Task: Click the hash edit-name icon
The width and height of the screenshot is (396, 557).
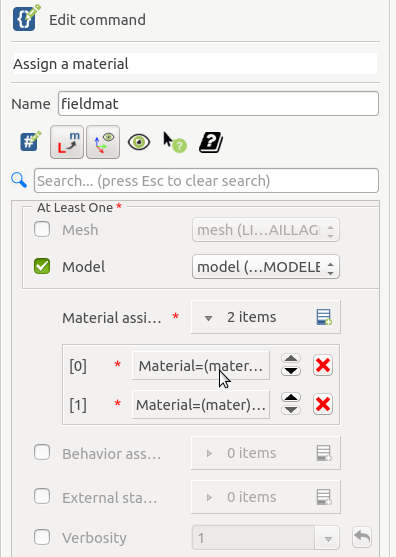Action: click(30, 141)
